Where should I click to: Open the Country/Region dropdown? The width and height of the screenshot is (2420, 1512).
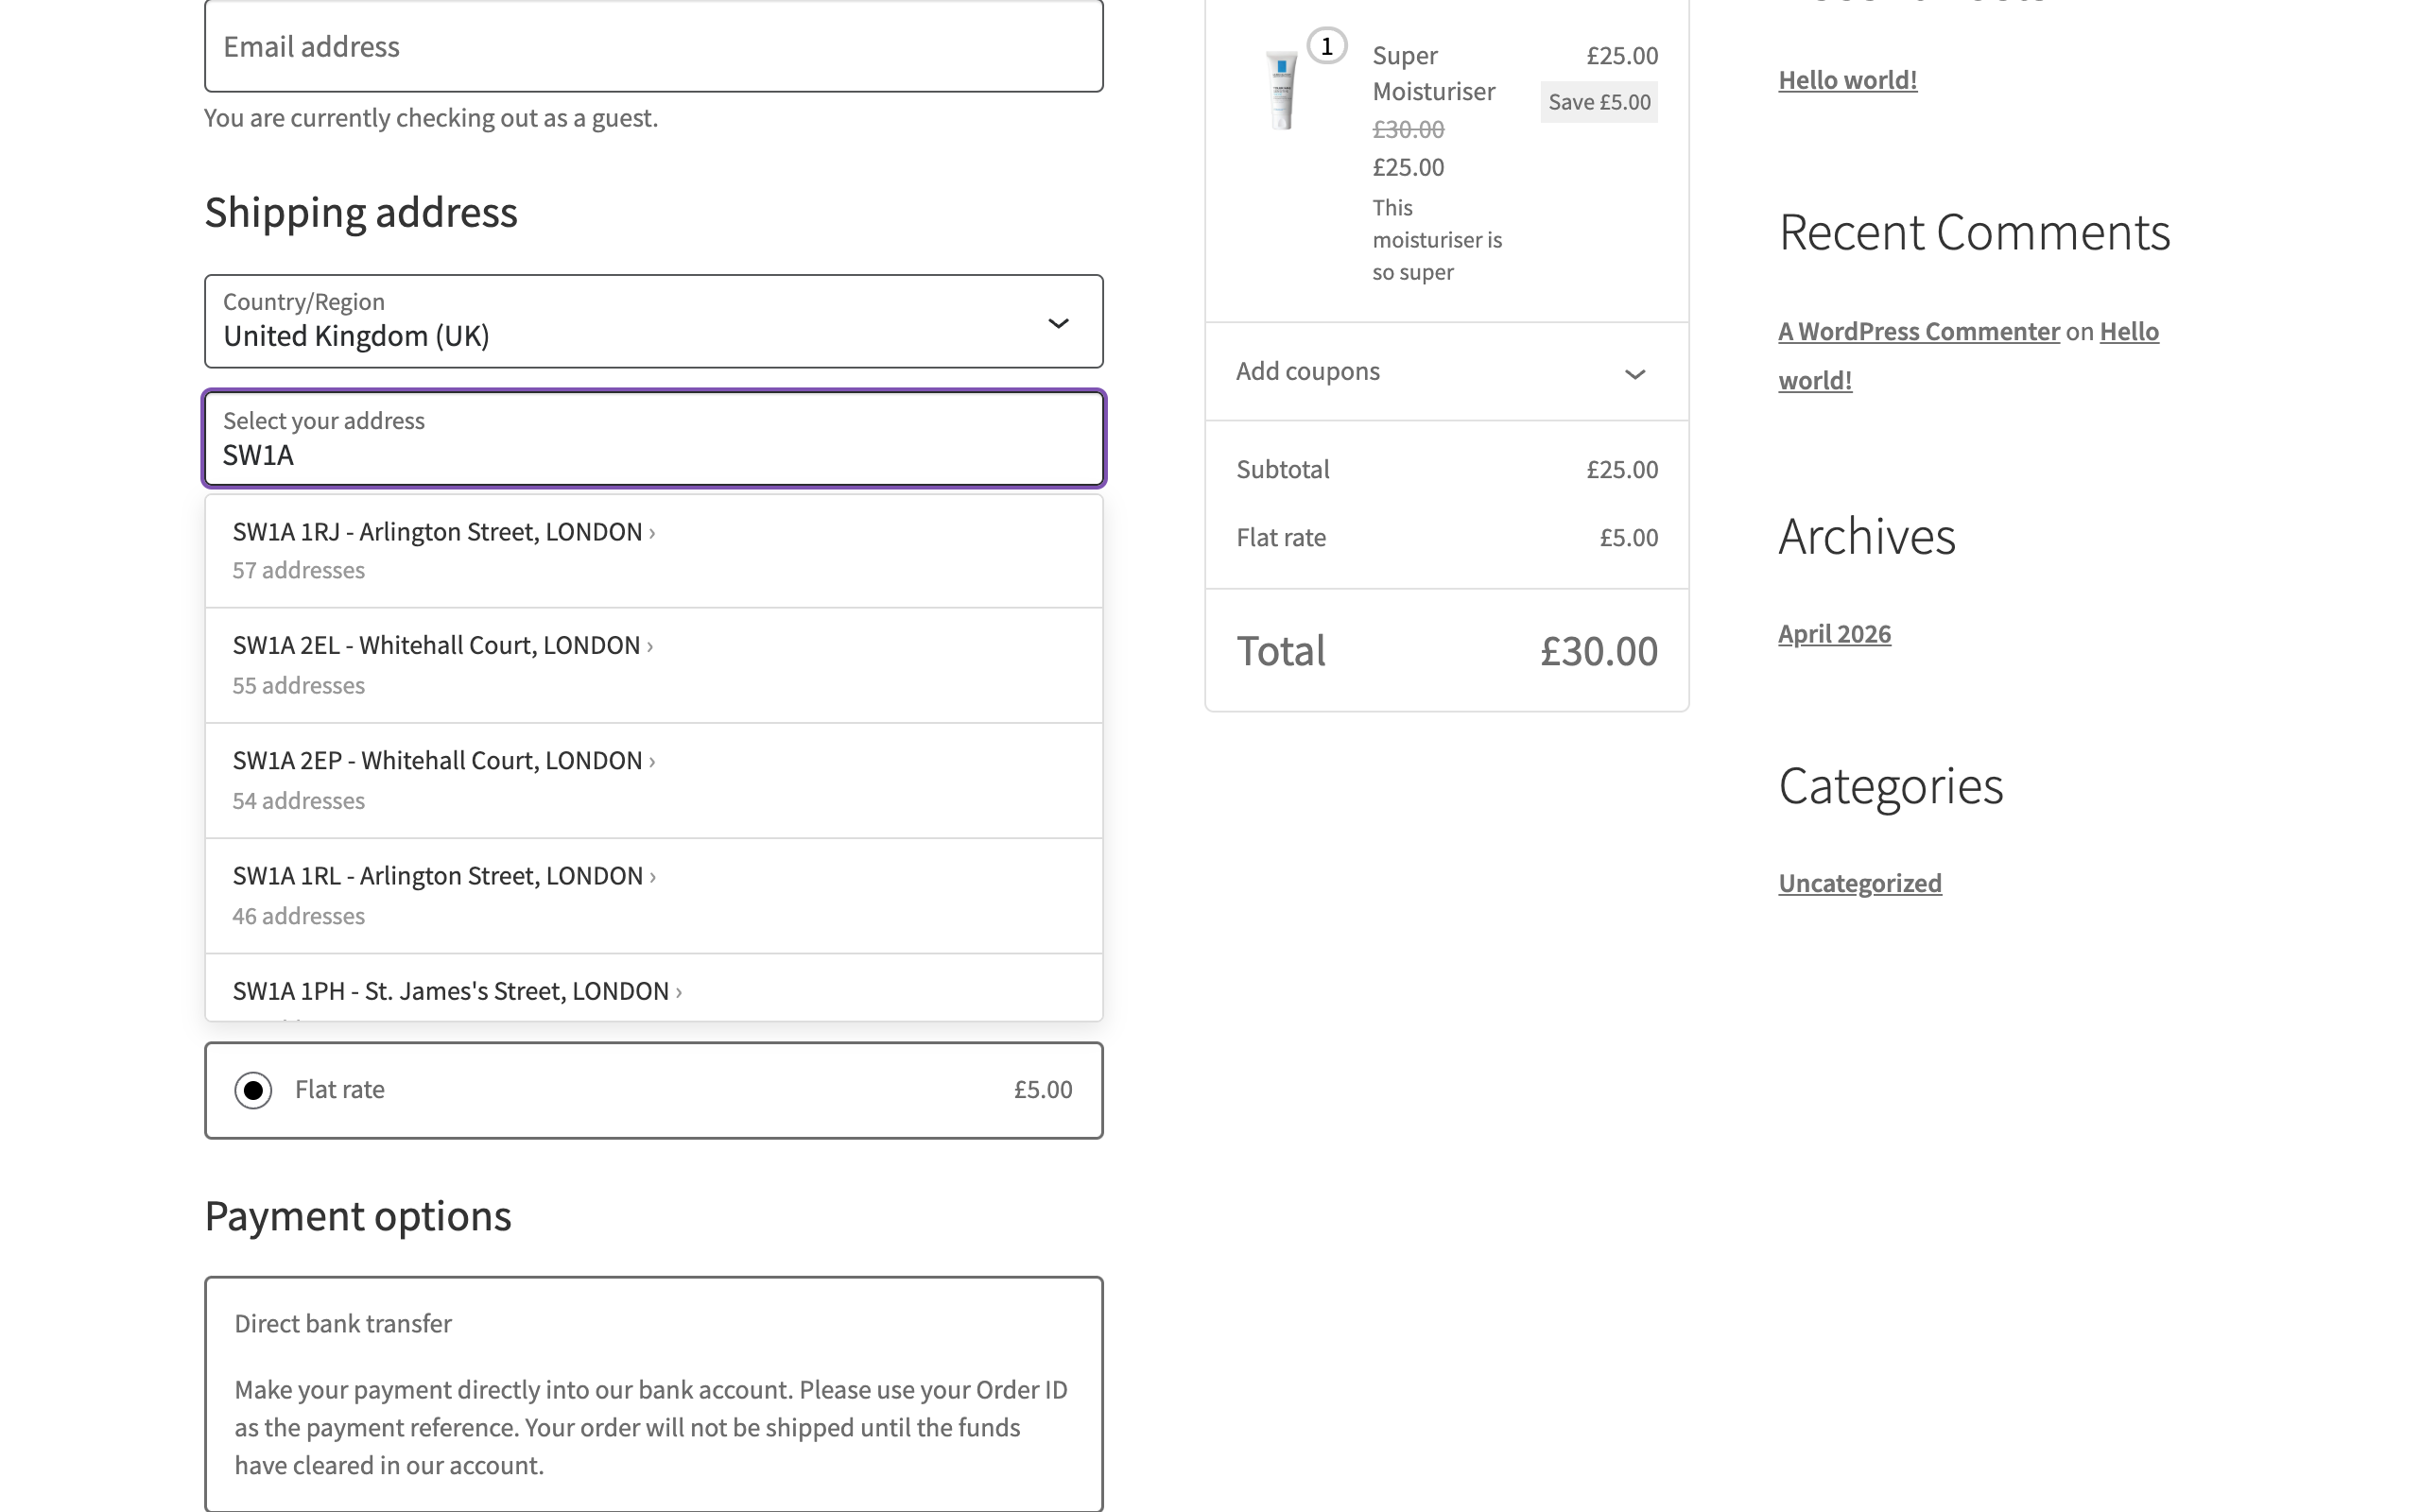pyautogui.click(x=653, y=321)
